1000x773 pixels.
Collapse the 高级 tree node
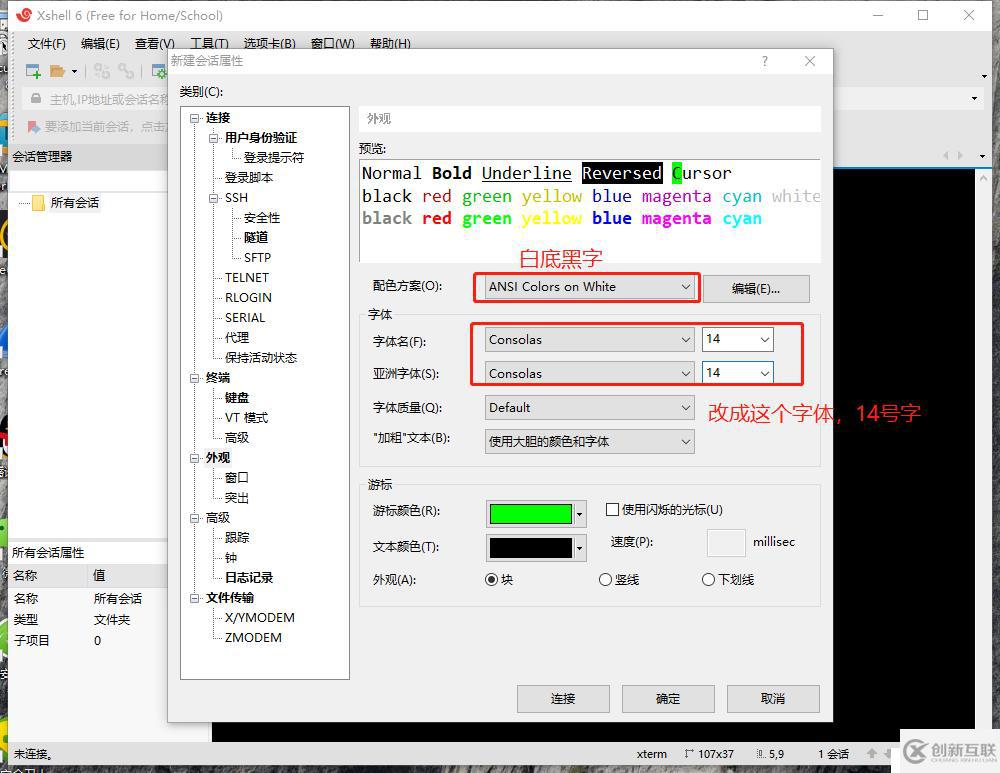coord(195,518)
